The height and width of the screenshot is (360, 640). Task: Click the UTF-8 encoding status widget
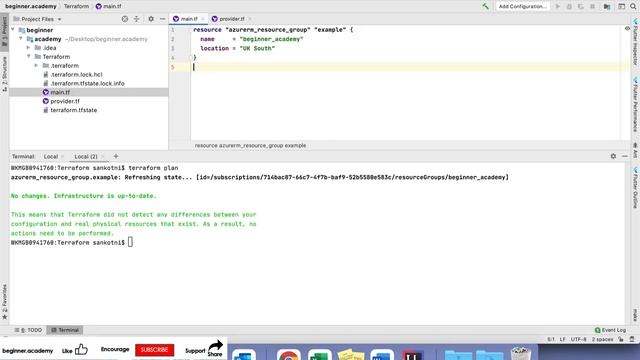pyautogui.click(x=579, y=339)
